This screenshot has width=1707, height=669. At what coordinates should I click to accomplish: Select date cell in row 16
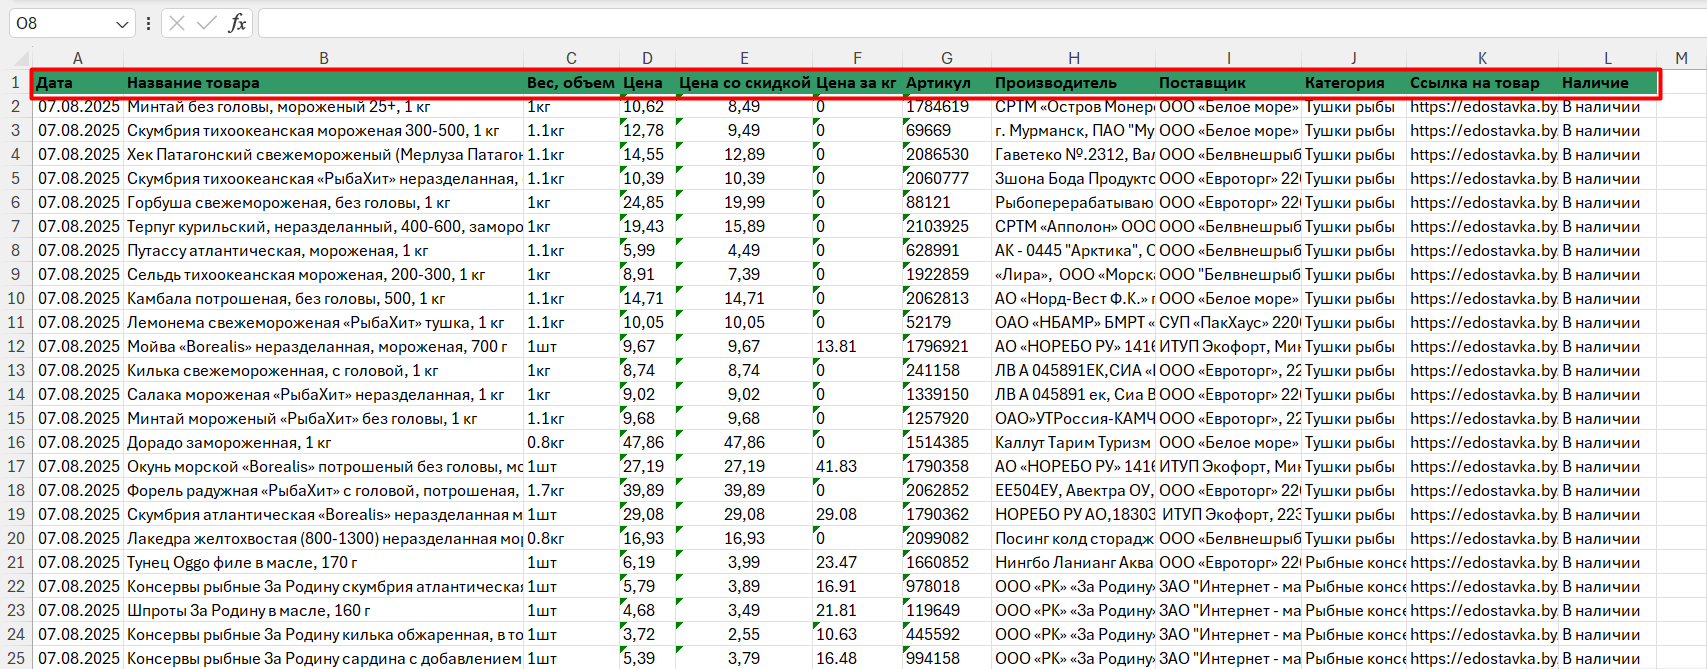[x=78, y=442]
